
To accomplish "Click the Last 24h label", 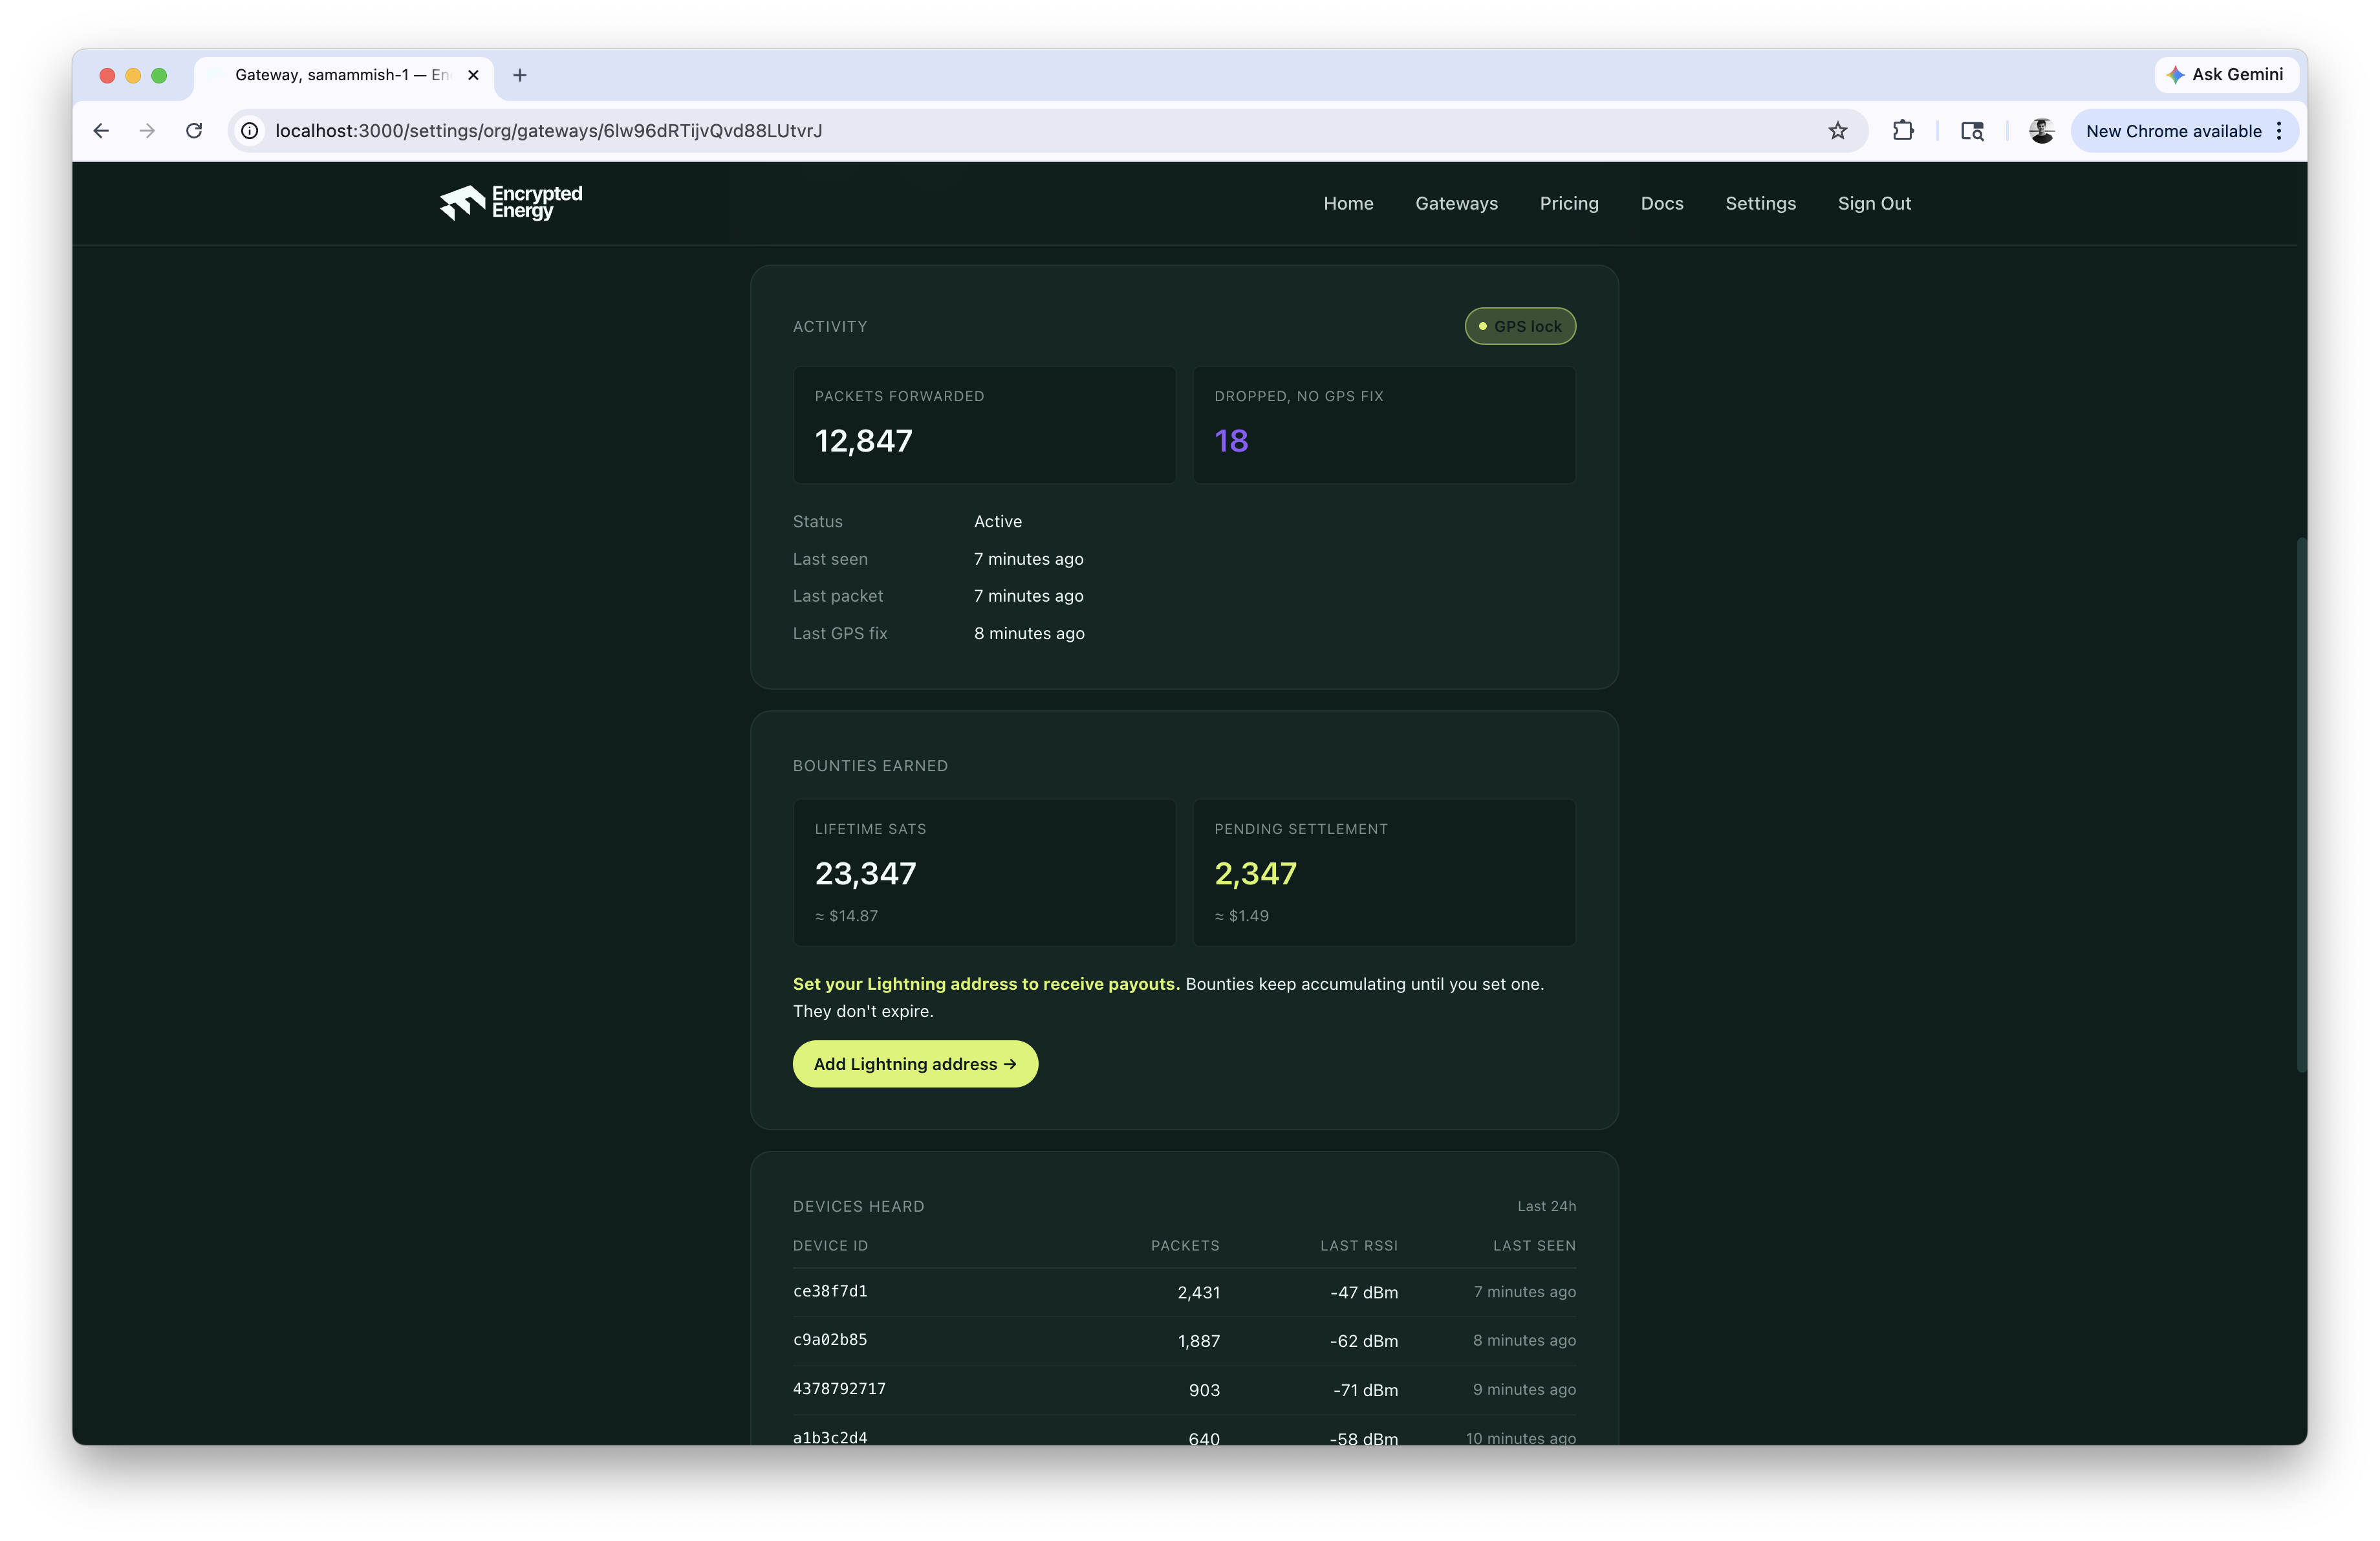I will (x=1546, y=1206).
